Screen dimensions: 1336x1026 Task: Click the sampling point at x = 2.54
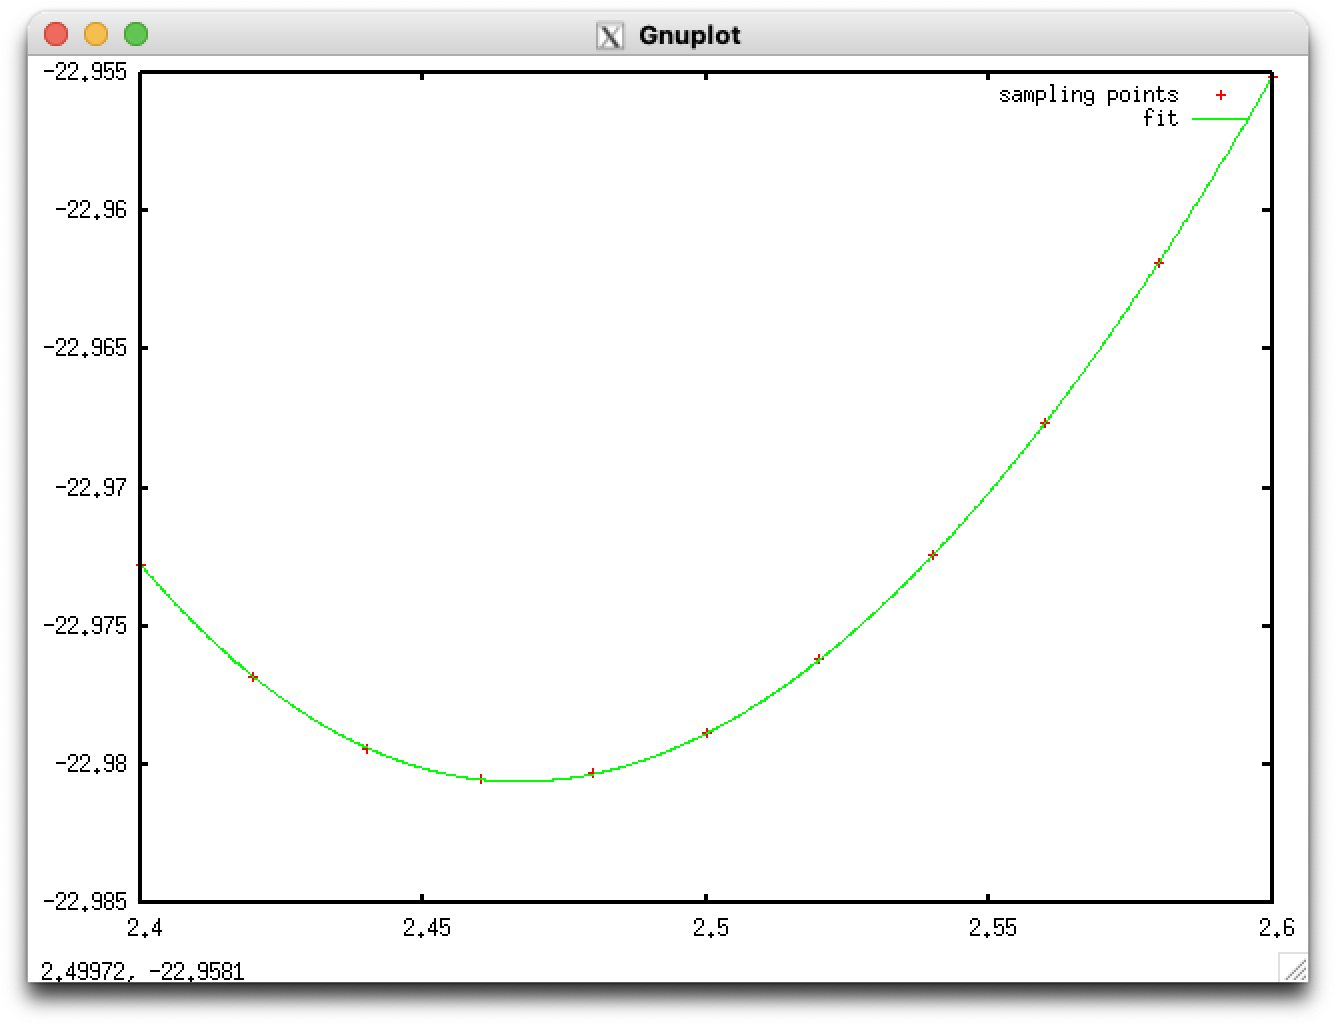(x=933, y=555)
